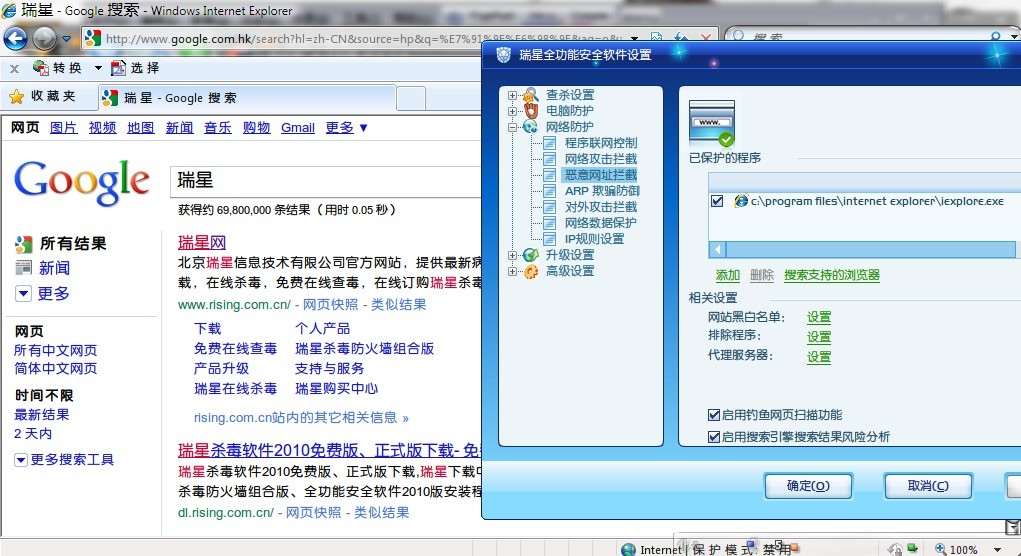Select the sidebar 新闻 news filter icon
Screen dimensions: 1021x556
pos(23,268)
